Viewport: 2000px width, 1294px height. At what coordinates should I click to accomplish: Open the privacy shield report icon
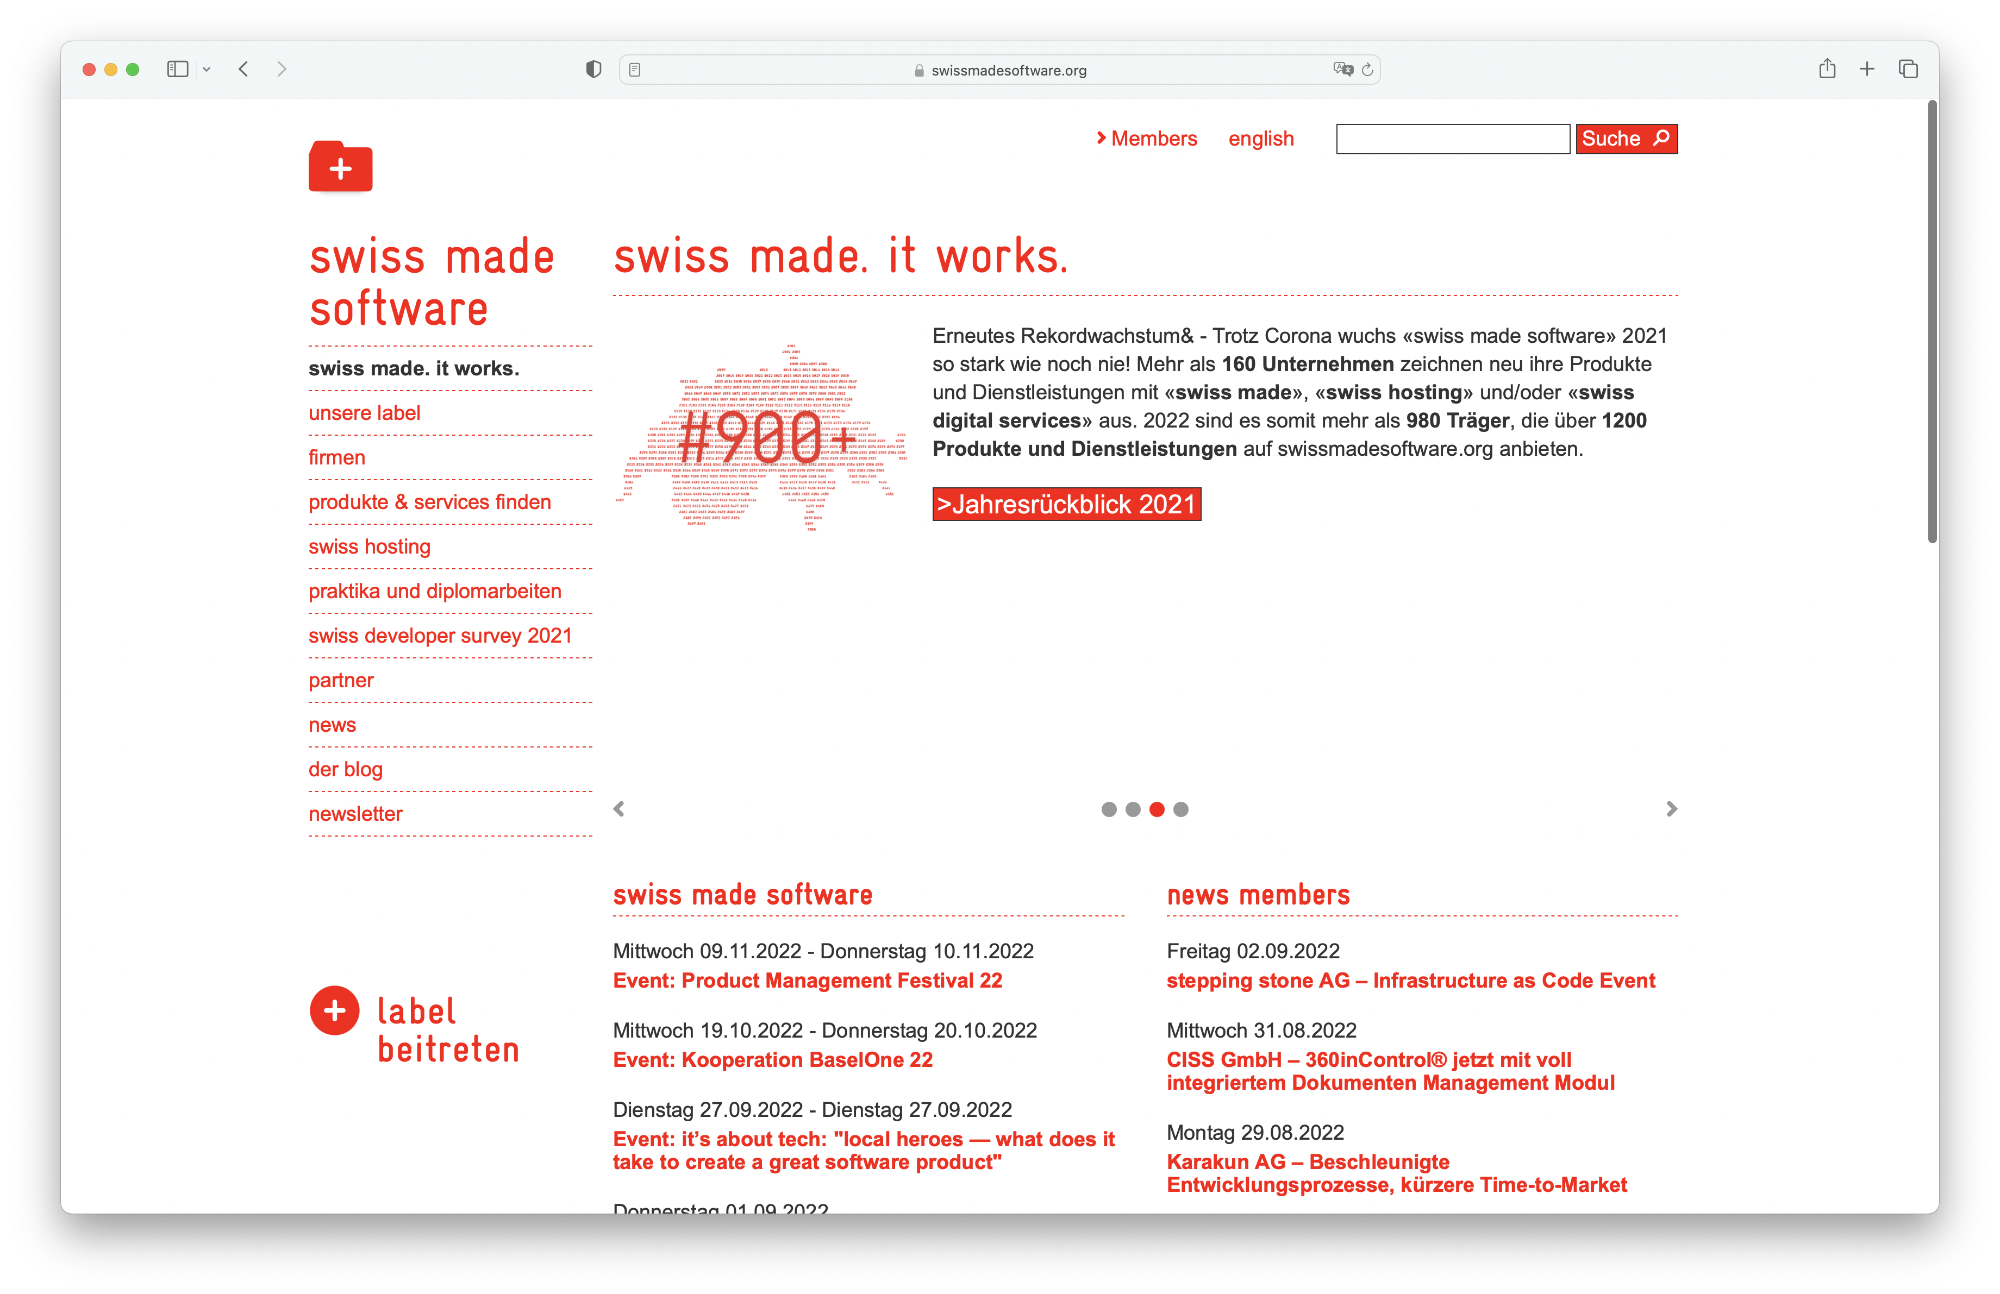(593, 69)
